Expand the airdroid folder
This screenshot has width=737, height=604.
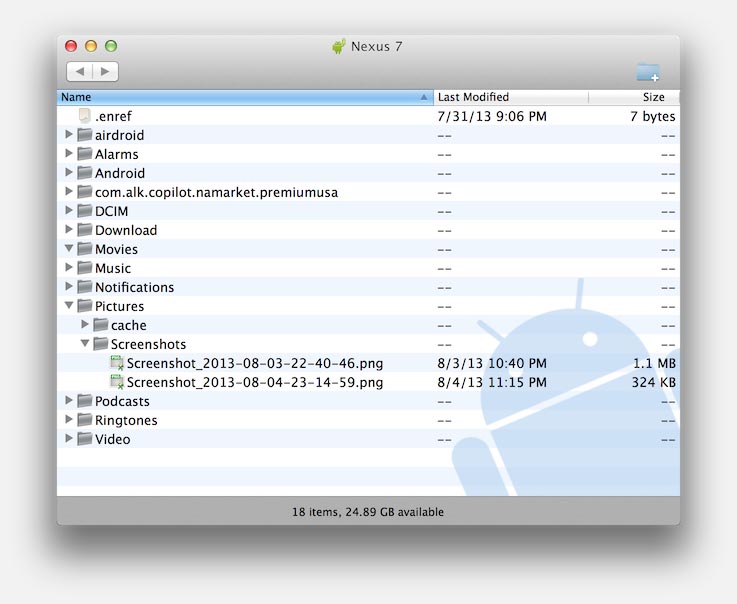69,134
